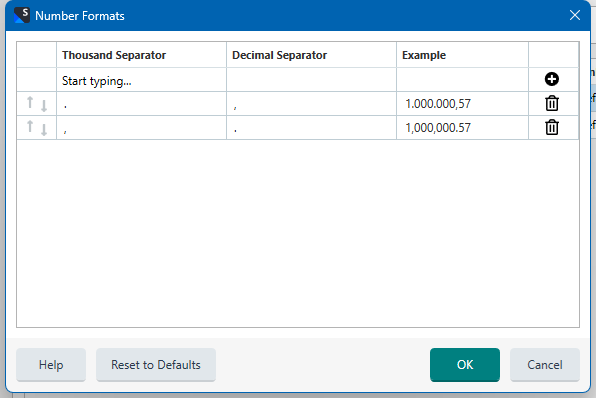Viewport: 596px width, 398px height.
Task: Select the Example column header
Action: click(x=462, y=55)
